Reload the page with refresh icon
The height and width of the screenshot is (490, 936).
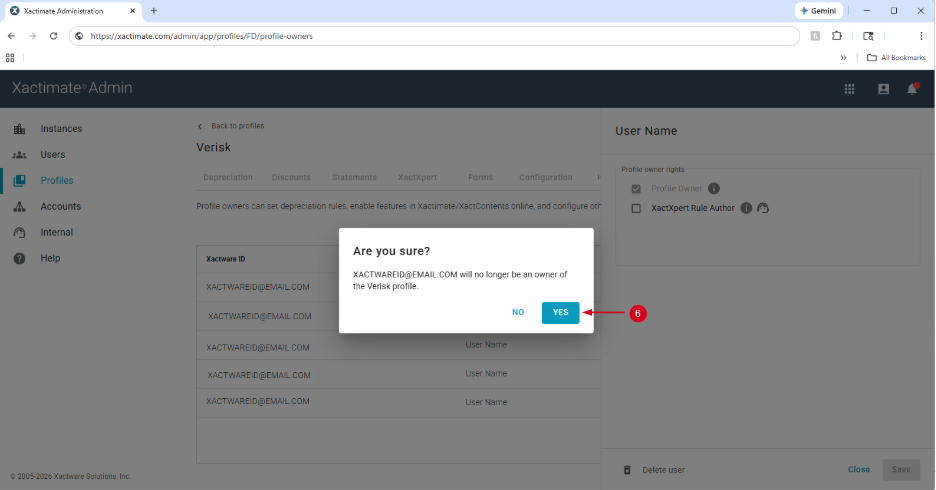click(53, 36)
